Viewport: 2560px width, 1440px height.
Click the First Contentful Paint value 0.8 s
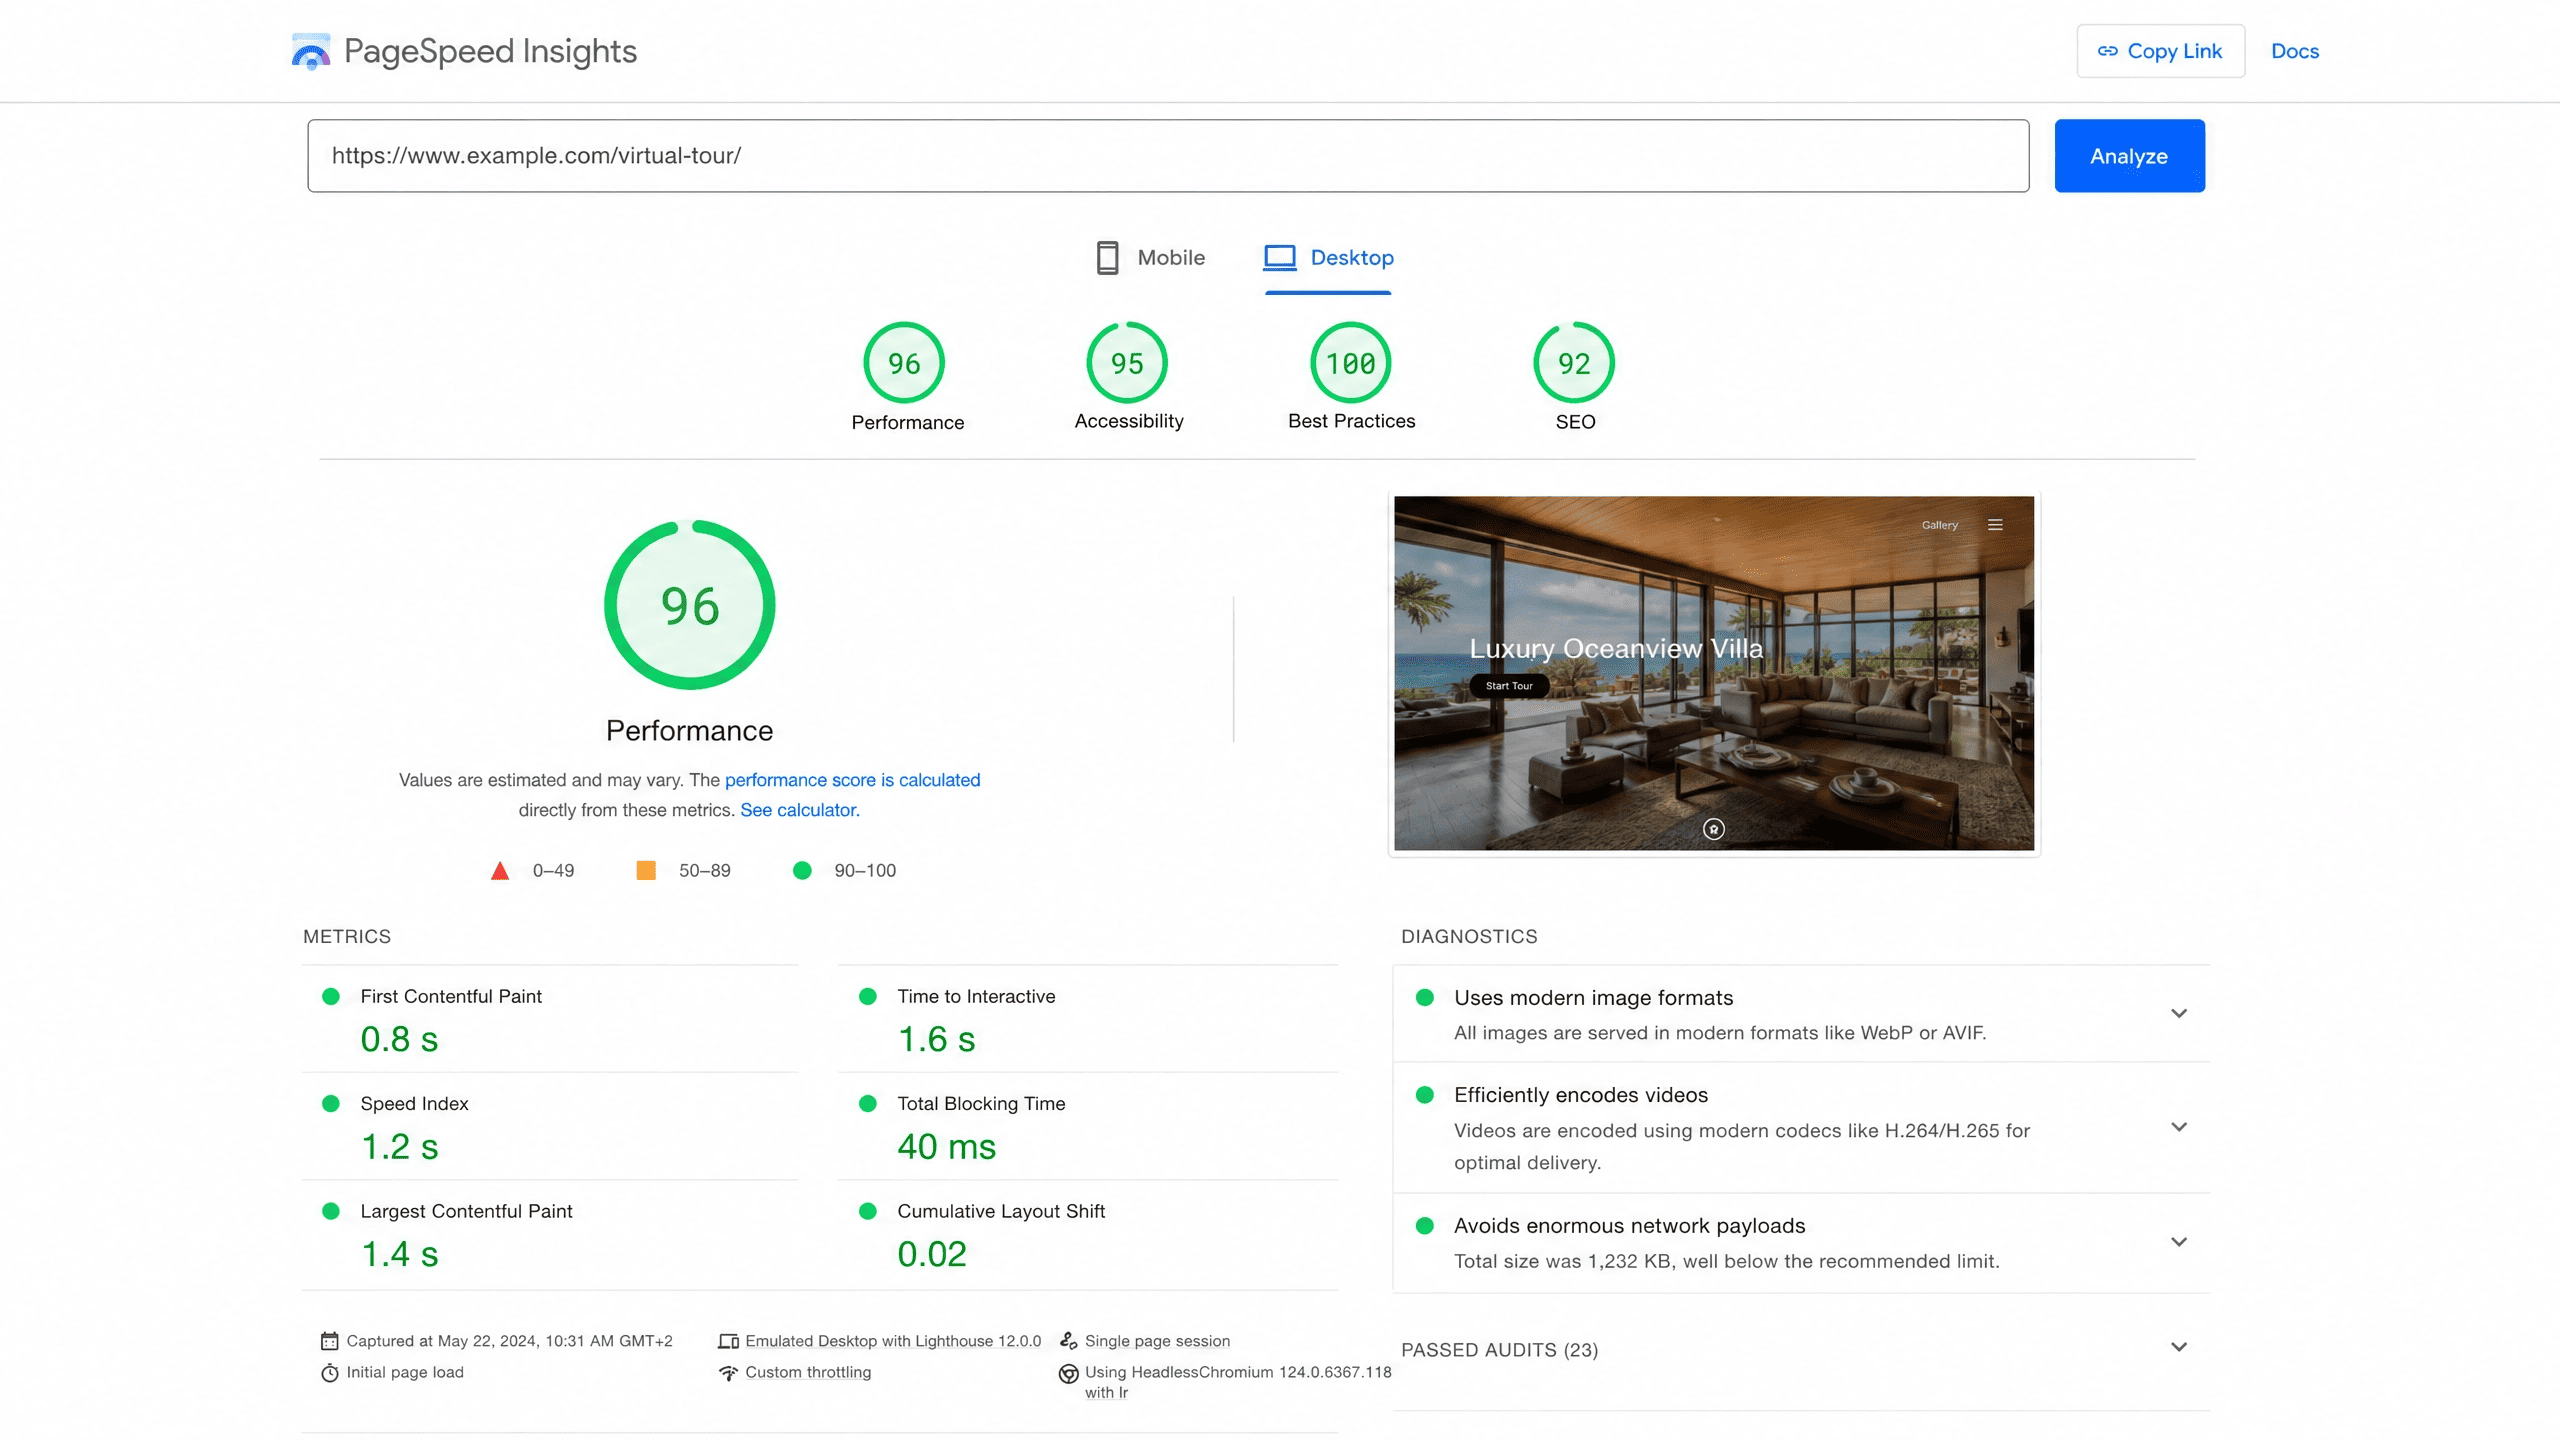[x=399, y=1039]
